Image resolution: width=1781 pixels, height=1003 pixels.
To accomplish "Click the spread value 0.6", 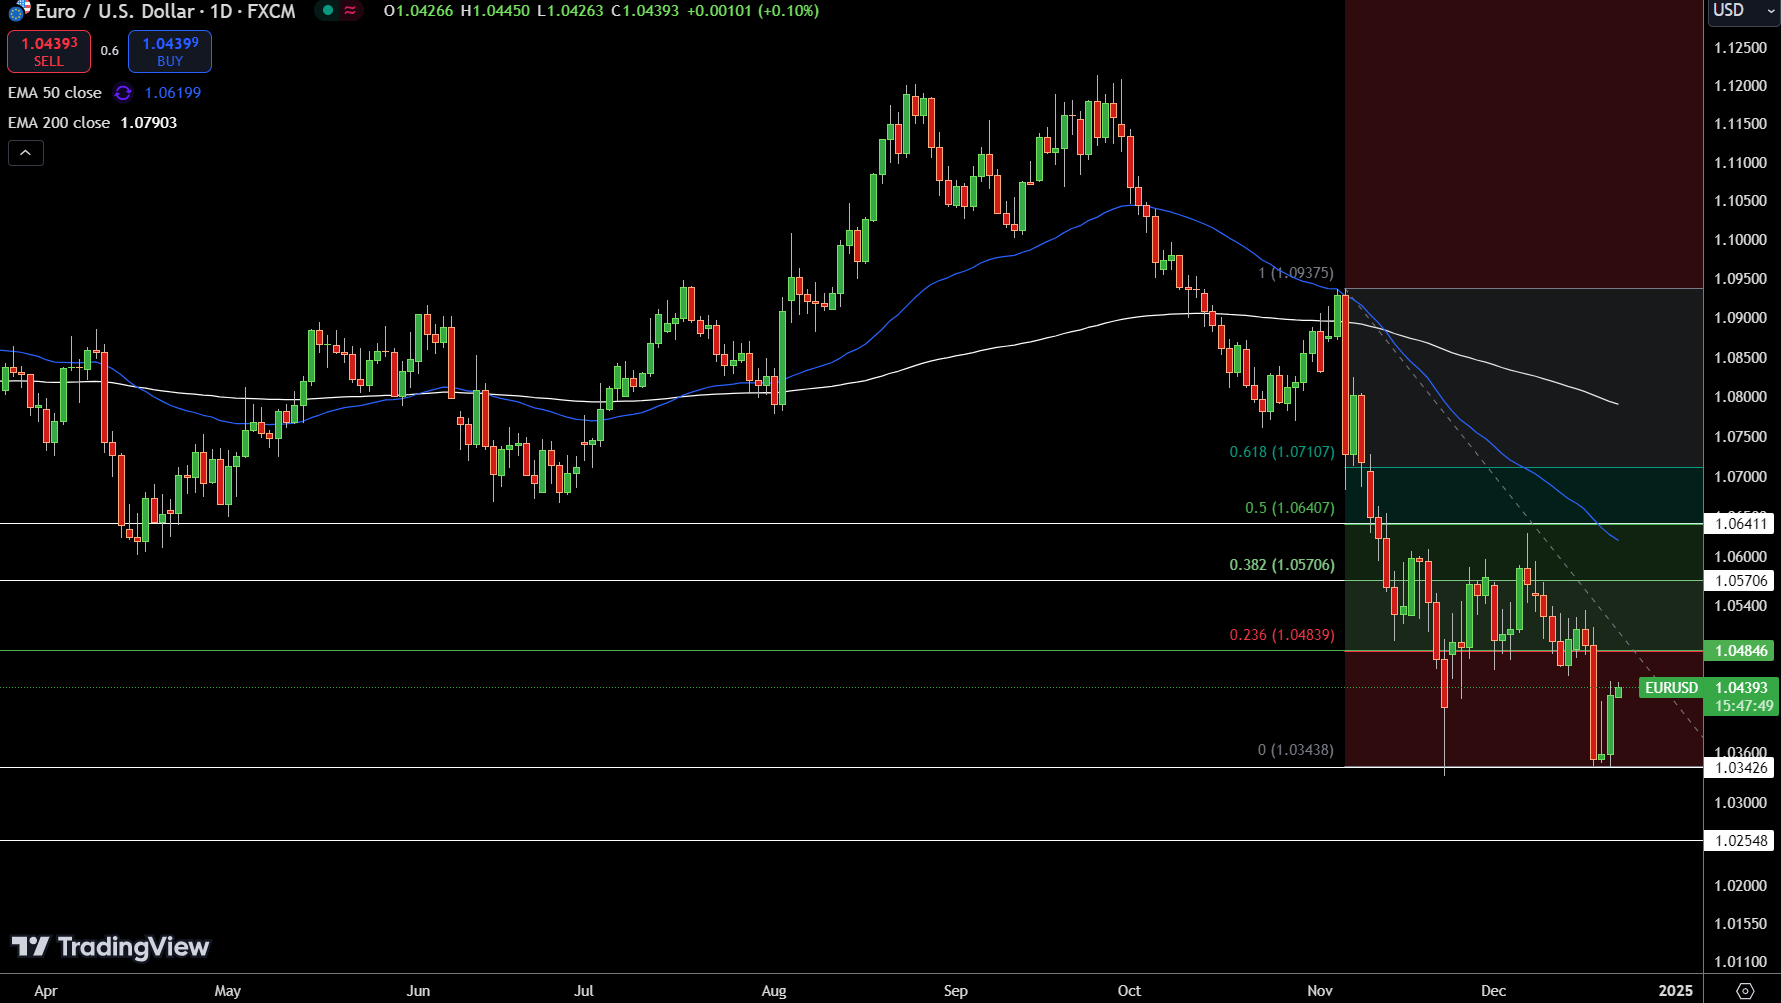I will coord(110,51).
